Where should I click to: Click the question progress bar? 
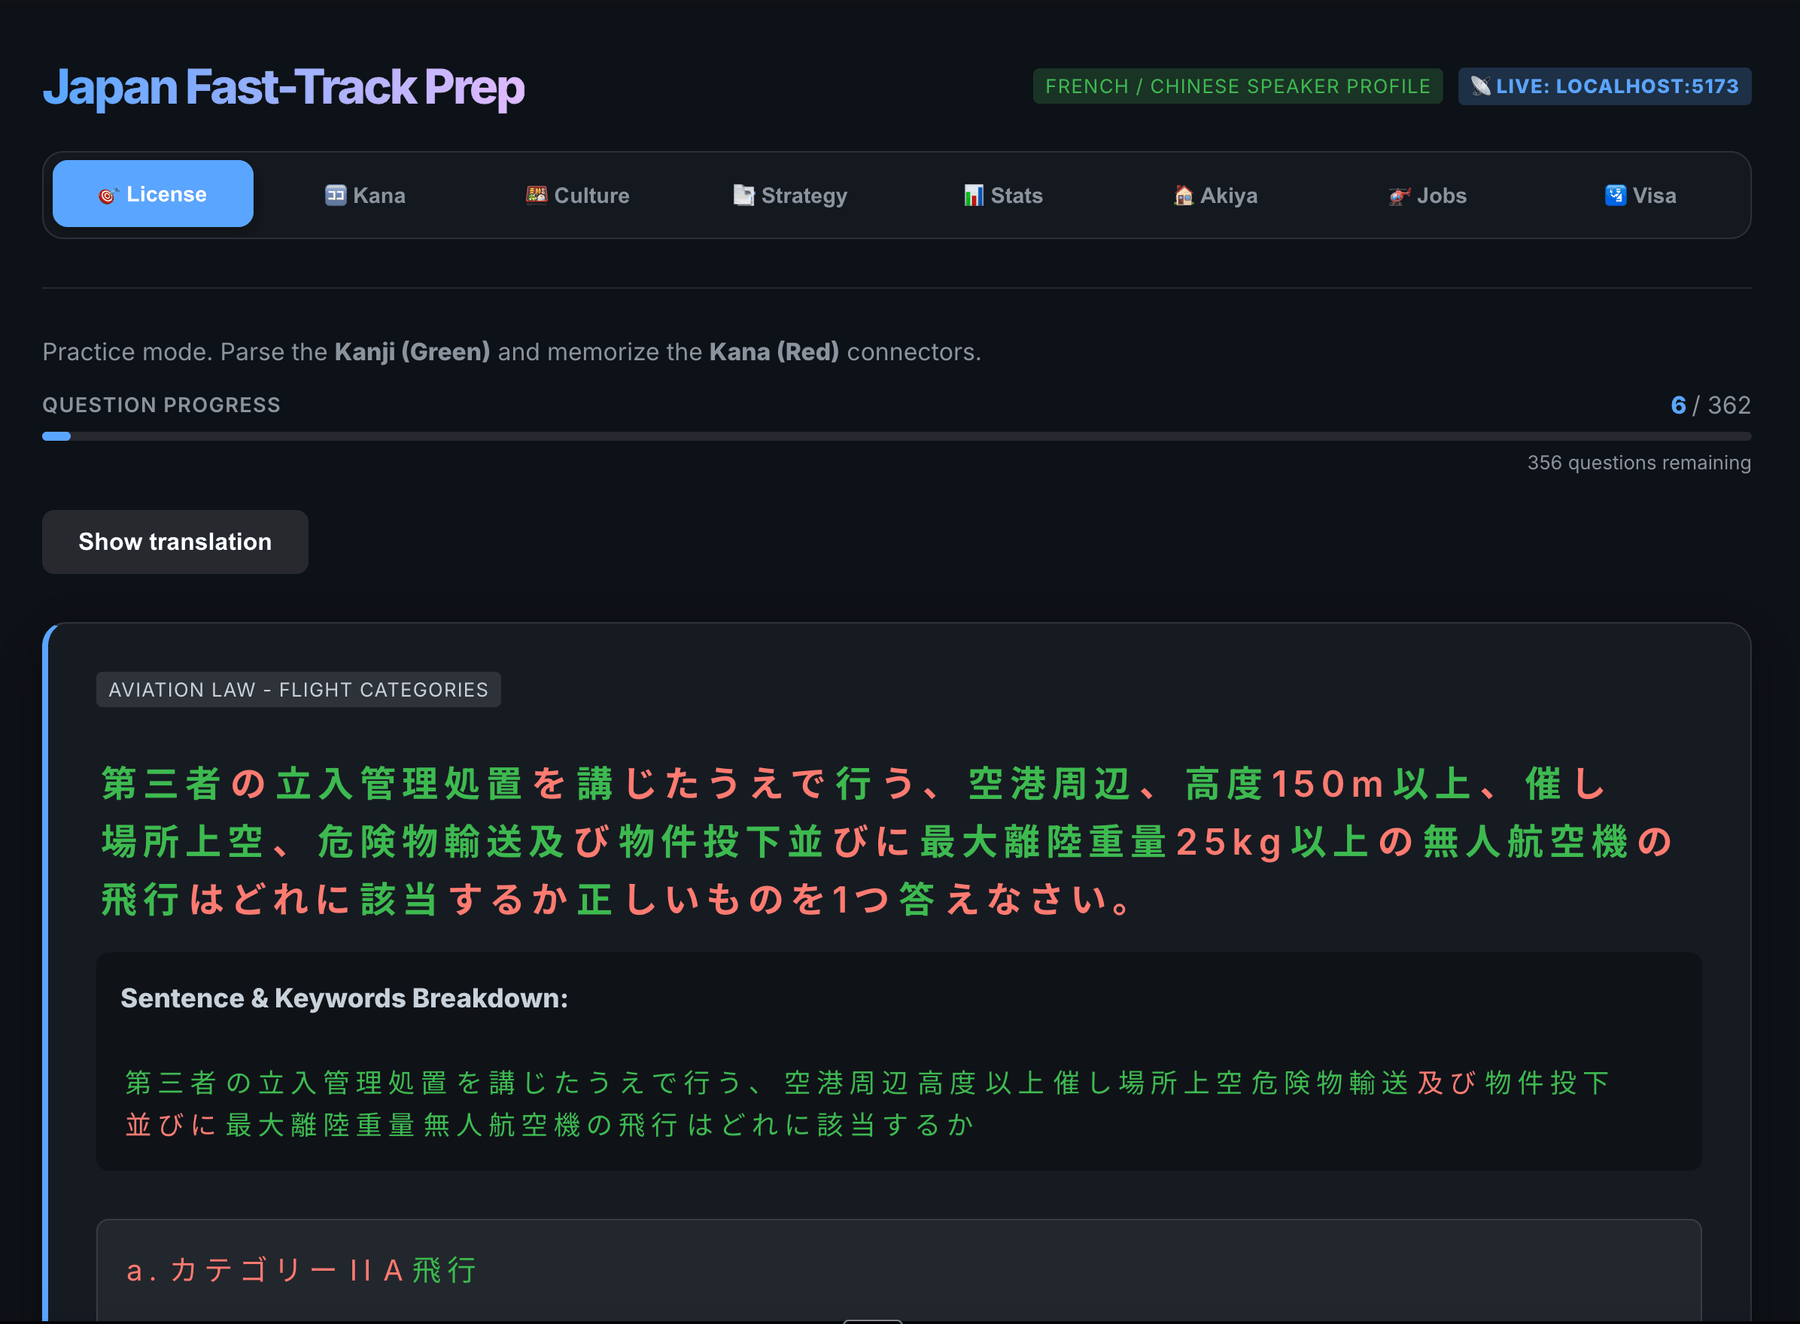click(x=896, y=436)
